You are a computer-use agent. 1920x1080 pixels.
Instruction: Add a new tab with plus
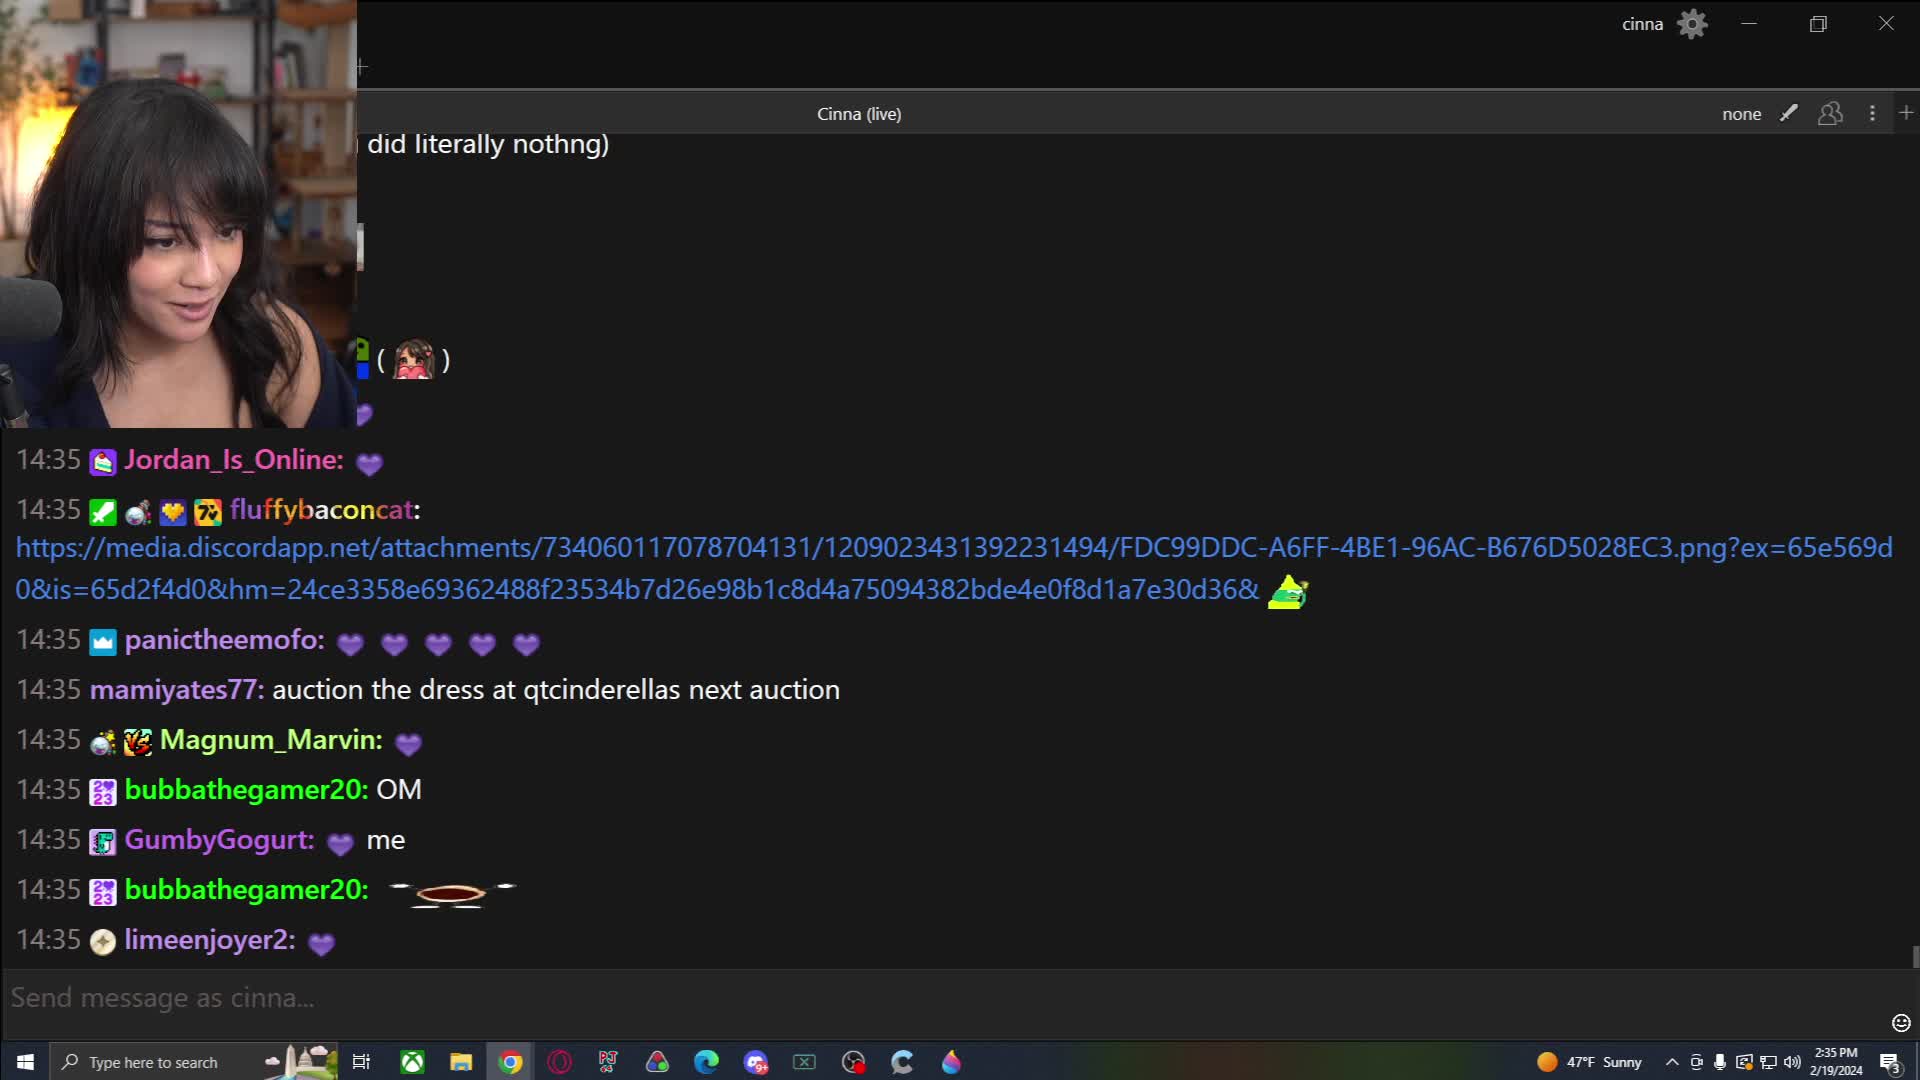click(362, 67)
